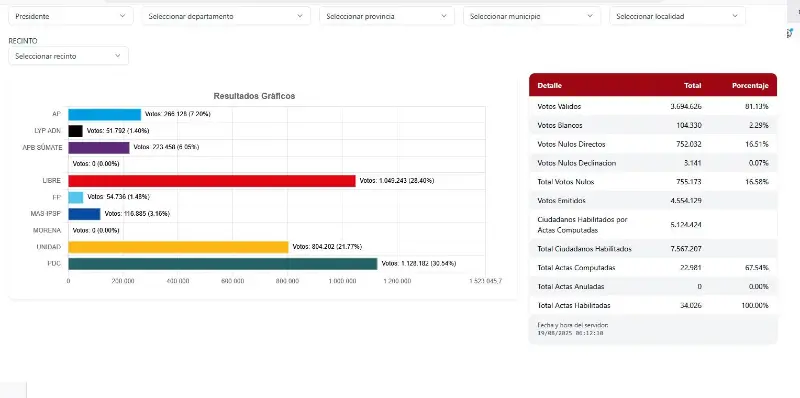This screenshot has width=800, height=398.
Task: Click the Votos Emitidos row label
Action: [561, 201]
